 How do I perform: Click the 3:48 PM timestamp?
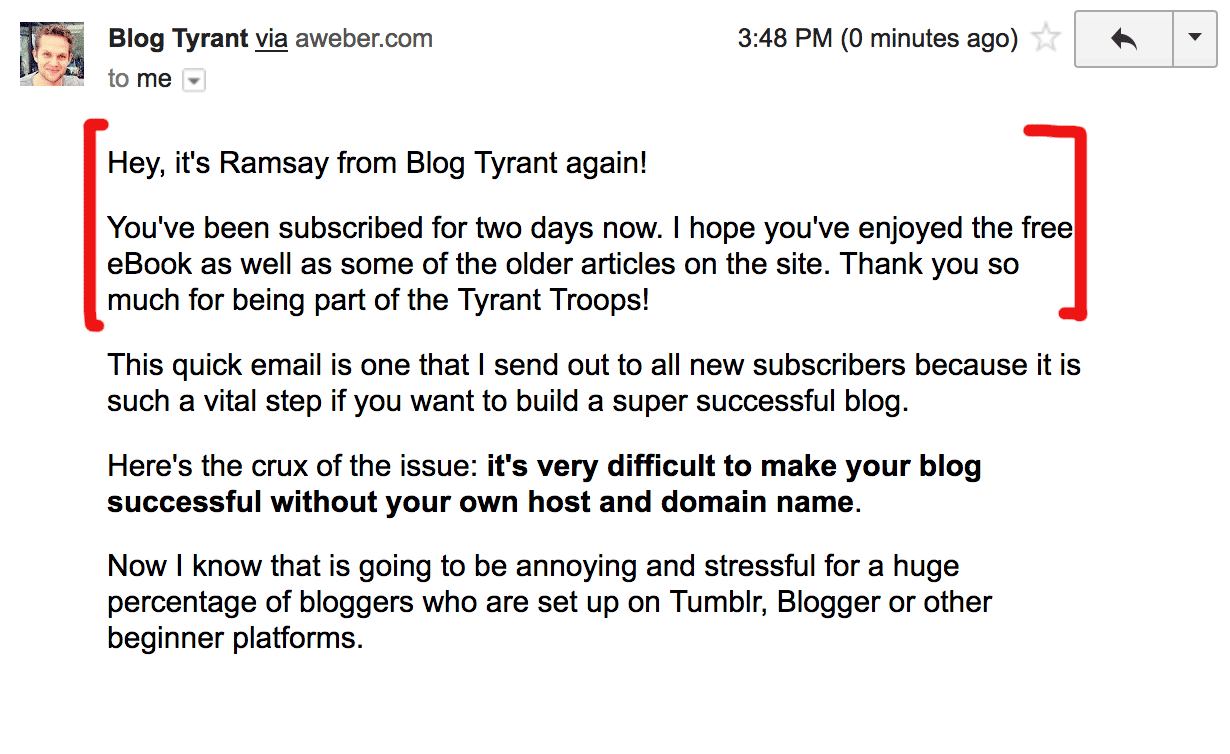pos(784,39)
